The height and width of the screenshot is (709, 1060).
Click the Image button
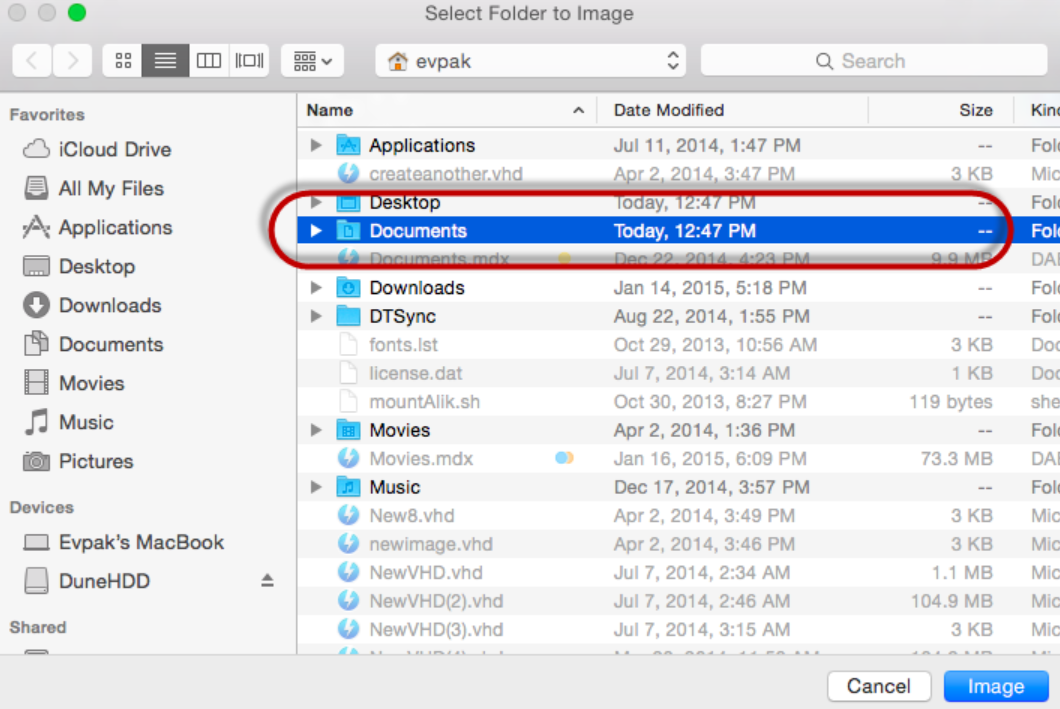(995, 686)
